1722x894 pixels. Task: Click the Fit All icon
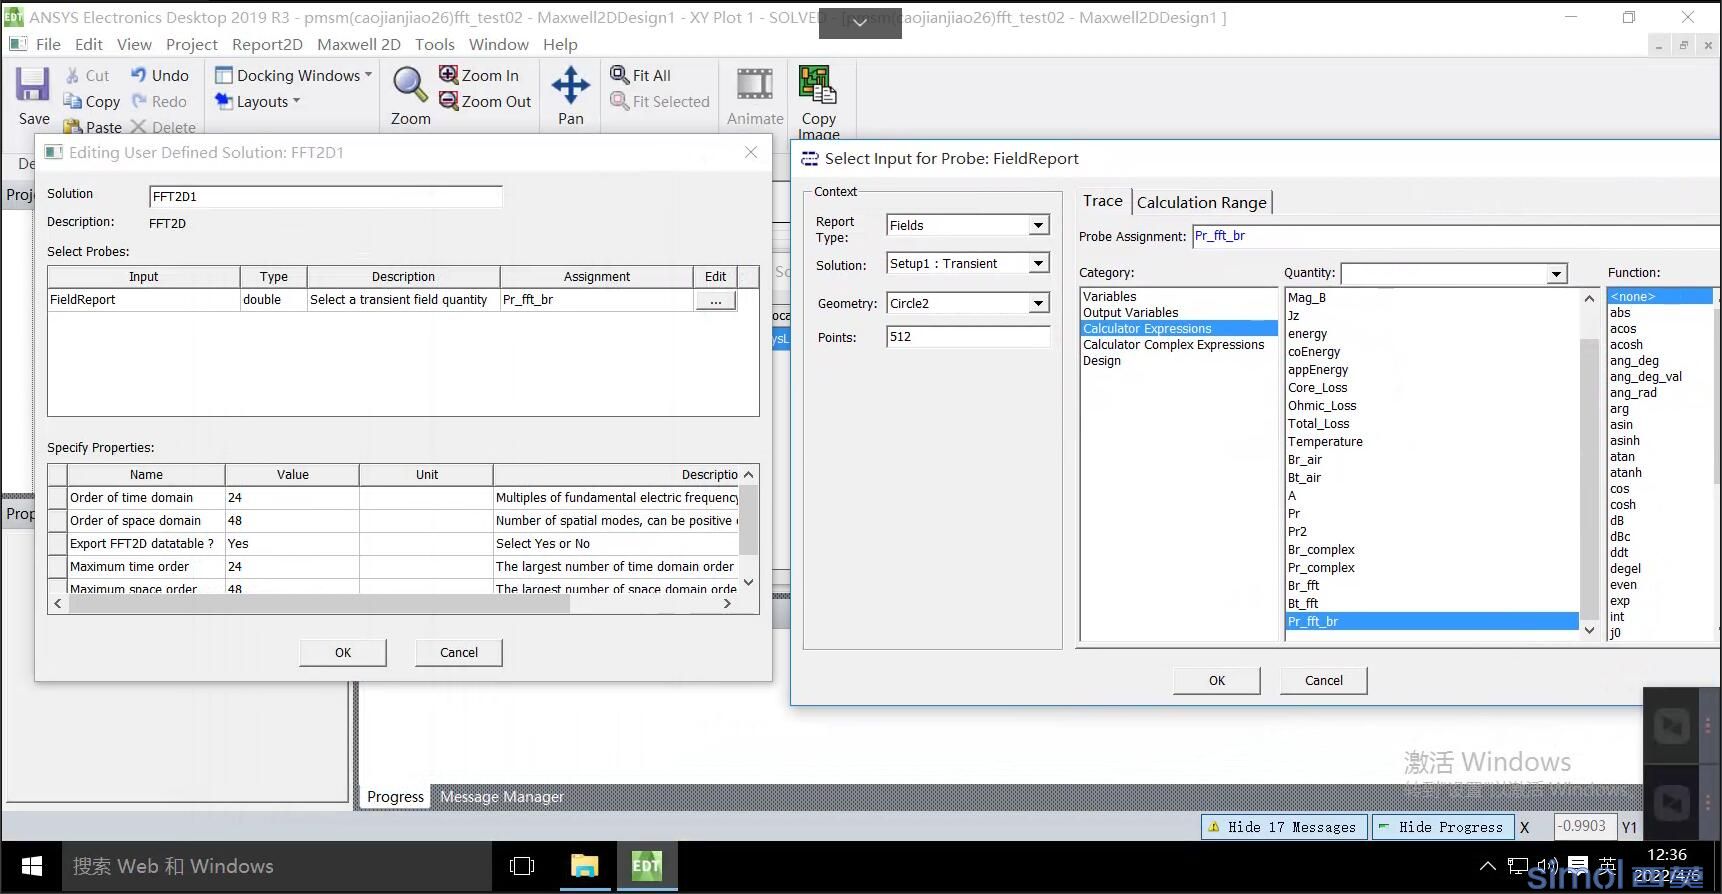coord(619,75)
